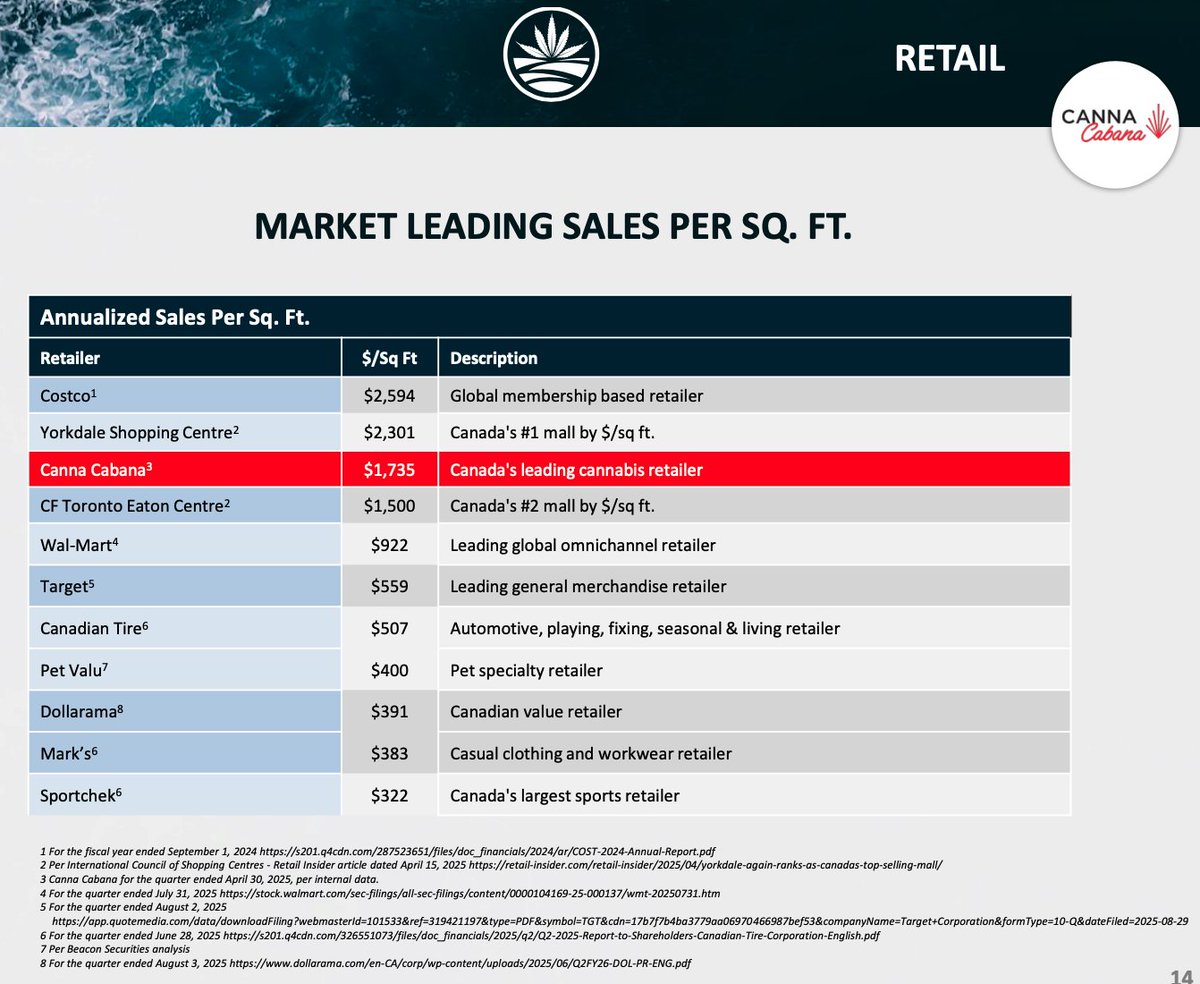
Task: Click 'Global membership based retailer' description
Action: tap(577, 396)
